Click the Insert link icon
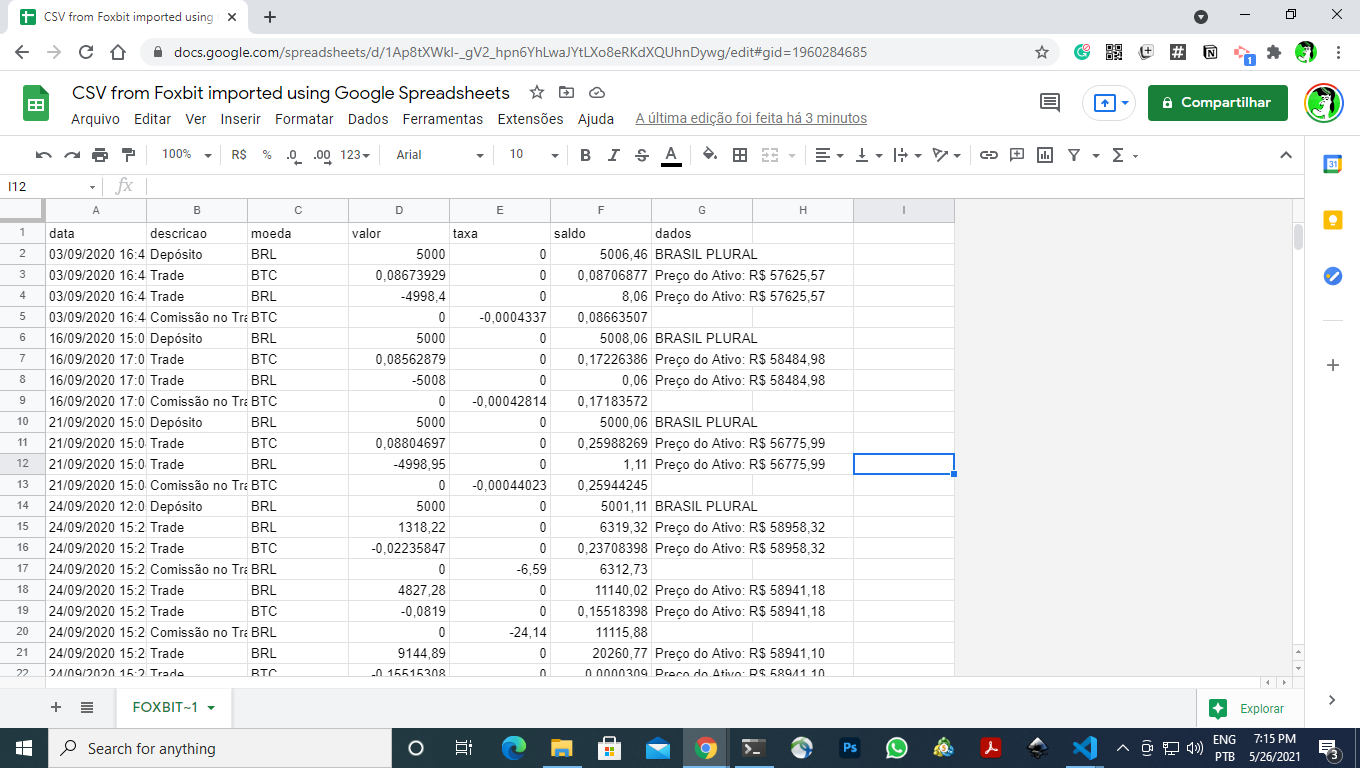1360x768 pixels. (989, 155)
